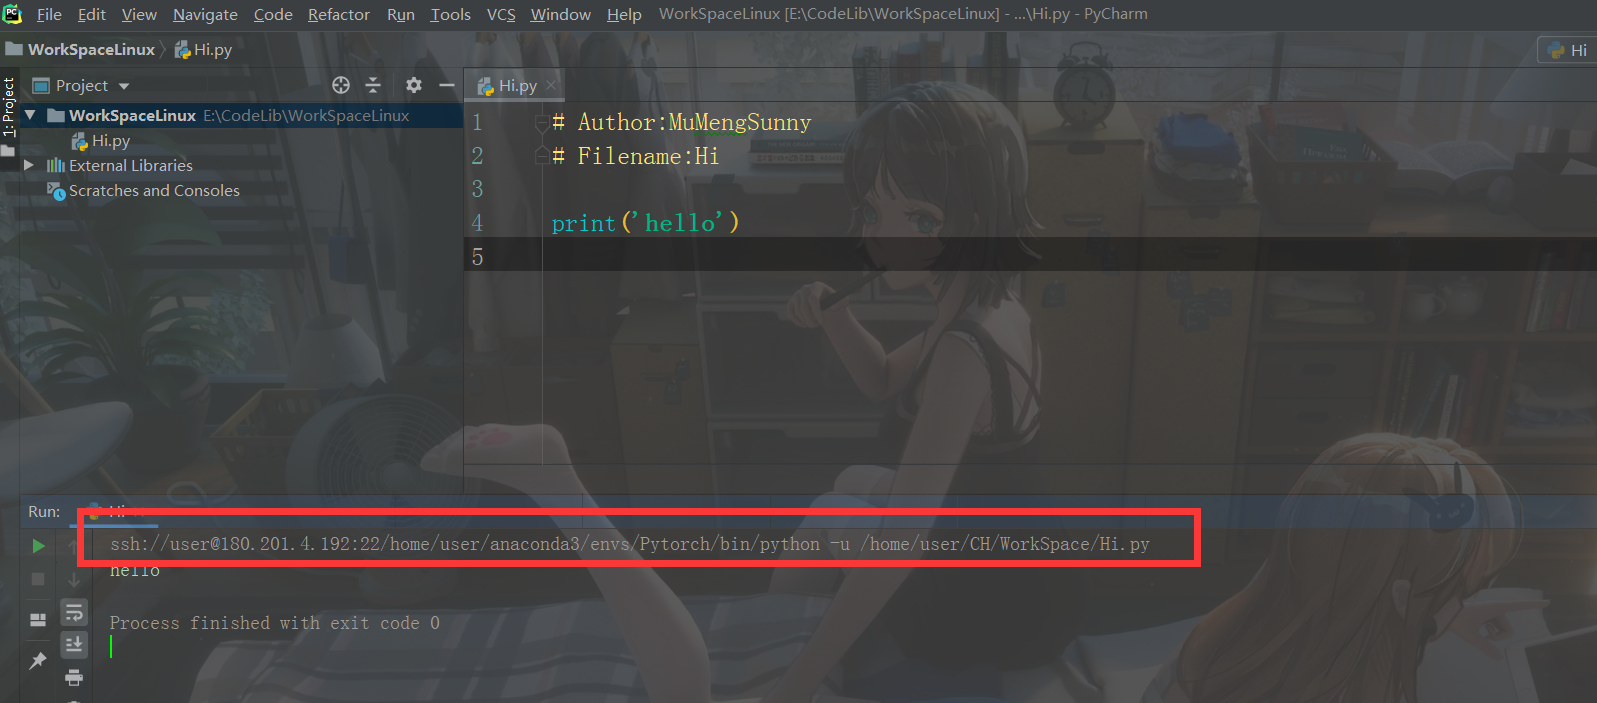Click the fold marker at line 2
This screenshot has width=1597, height=703.
(x=541, y=155)
